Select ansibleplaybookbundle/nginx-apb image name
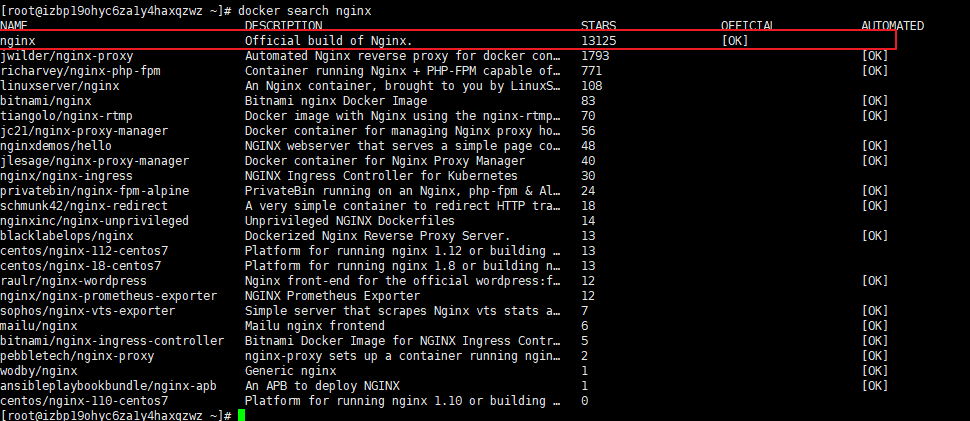Image resolution: width=970 pixels, height=421 pixels. pyautogui.click(x=109, y=386)
